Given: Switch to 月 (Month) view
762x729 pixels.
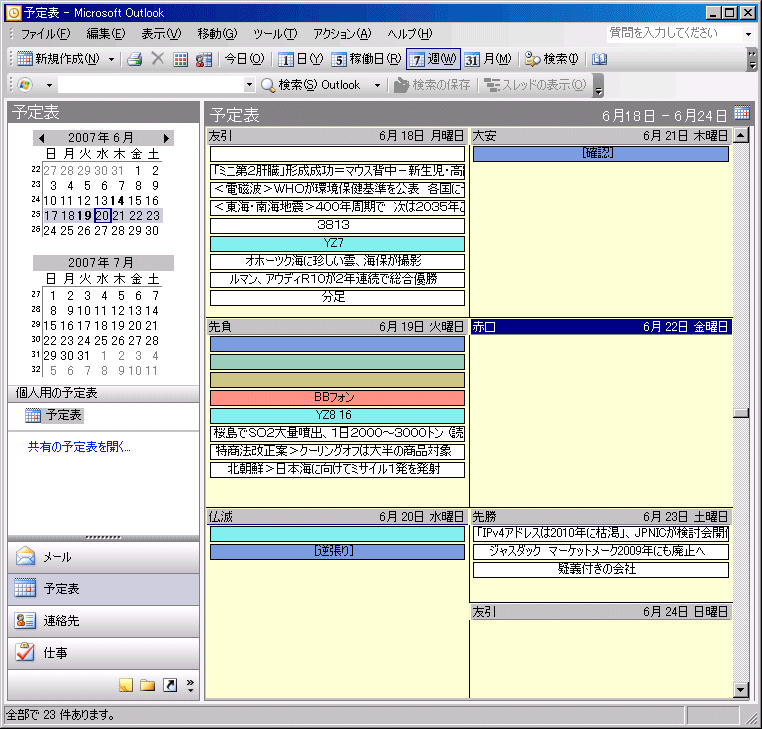Looking at the screenshot, I should point(487,59).
